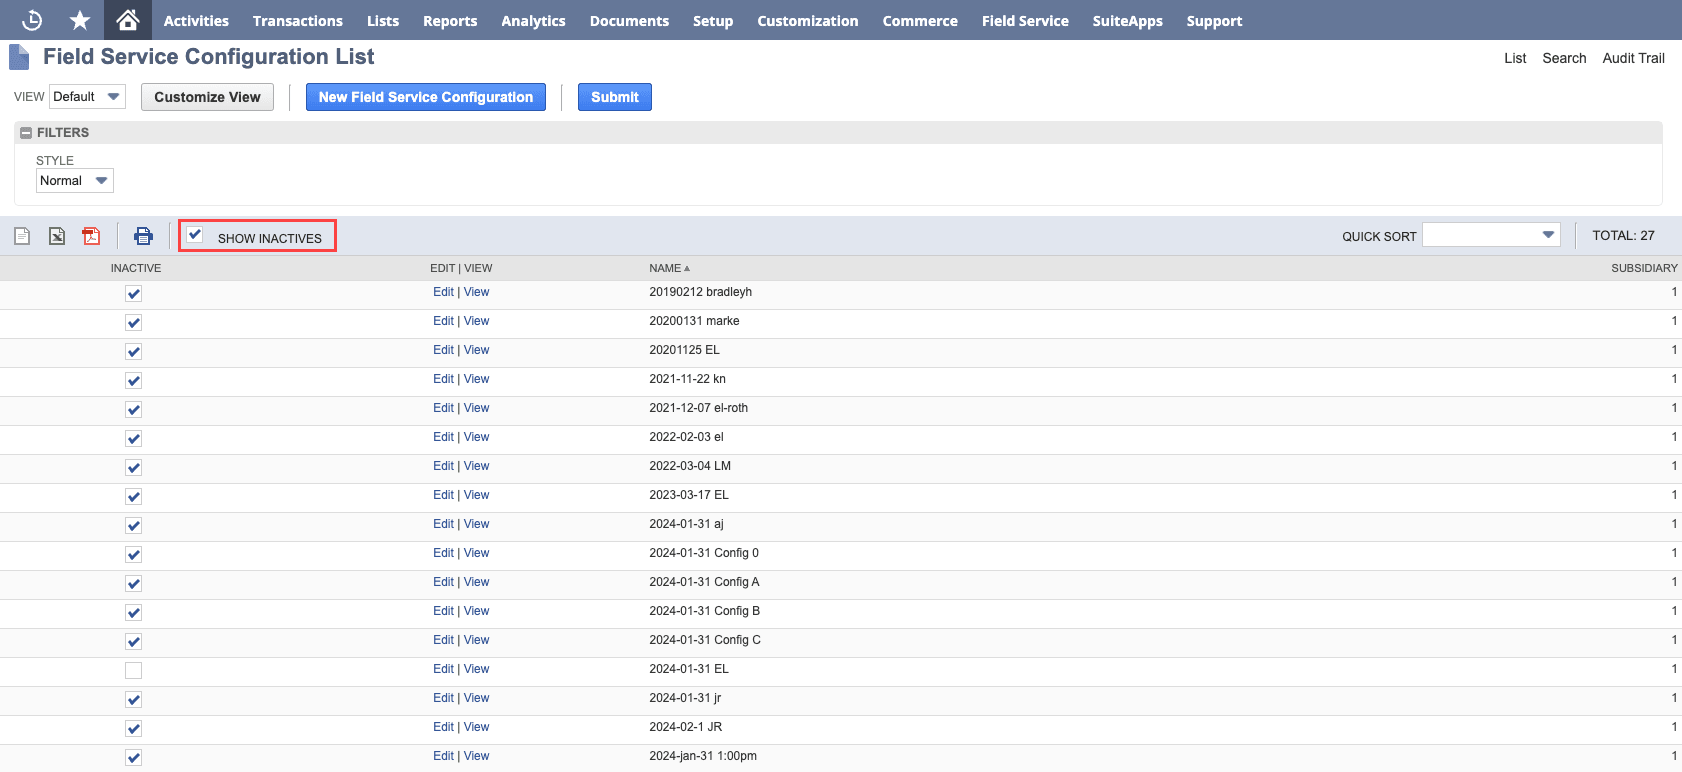Open the Recent Records clock icon
Viewport: 1682px width, 772px height.
(32, 20)
